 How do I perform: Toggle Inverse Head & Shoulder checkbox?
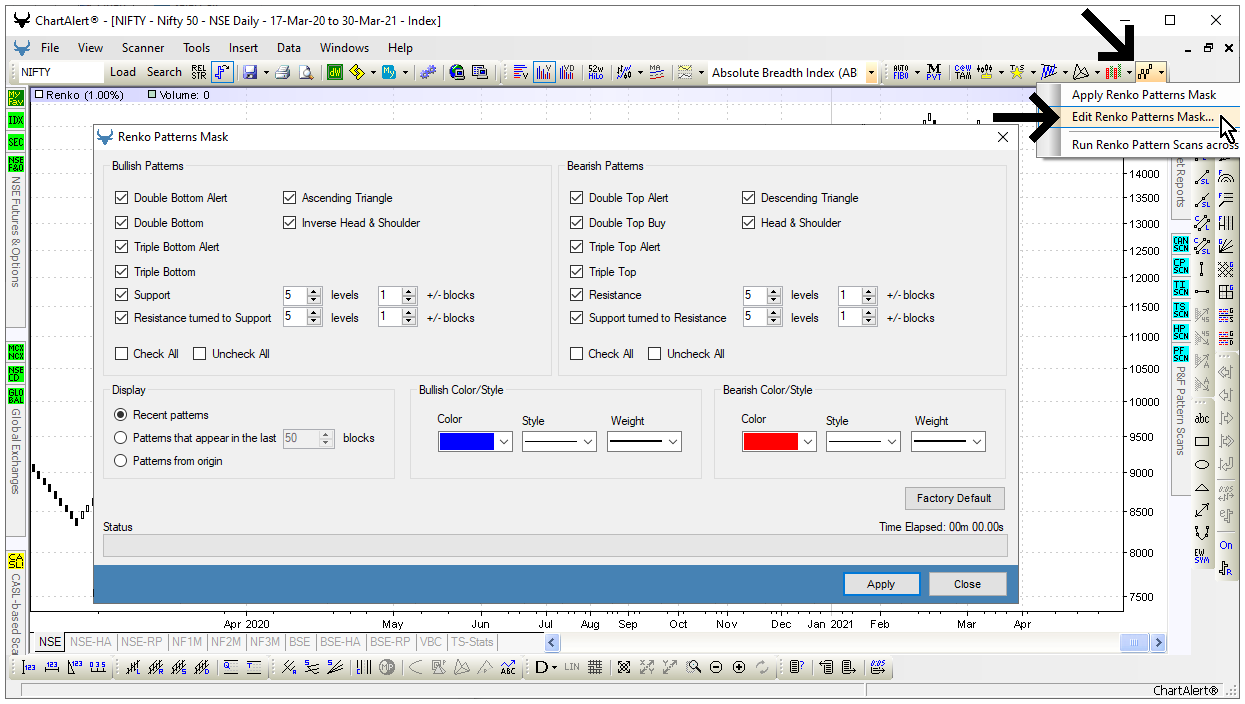290,223
